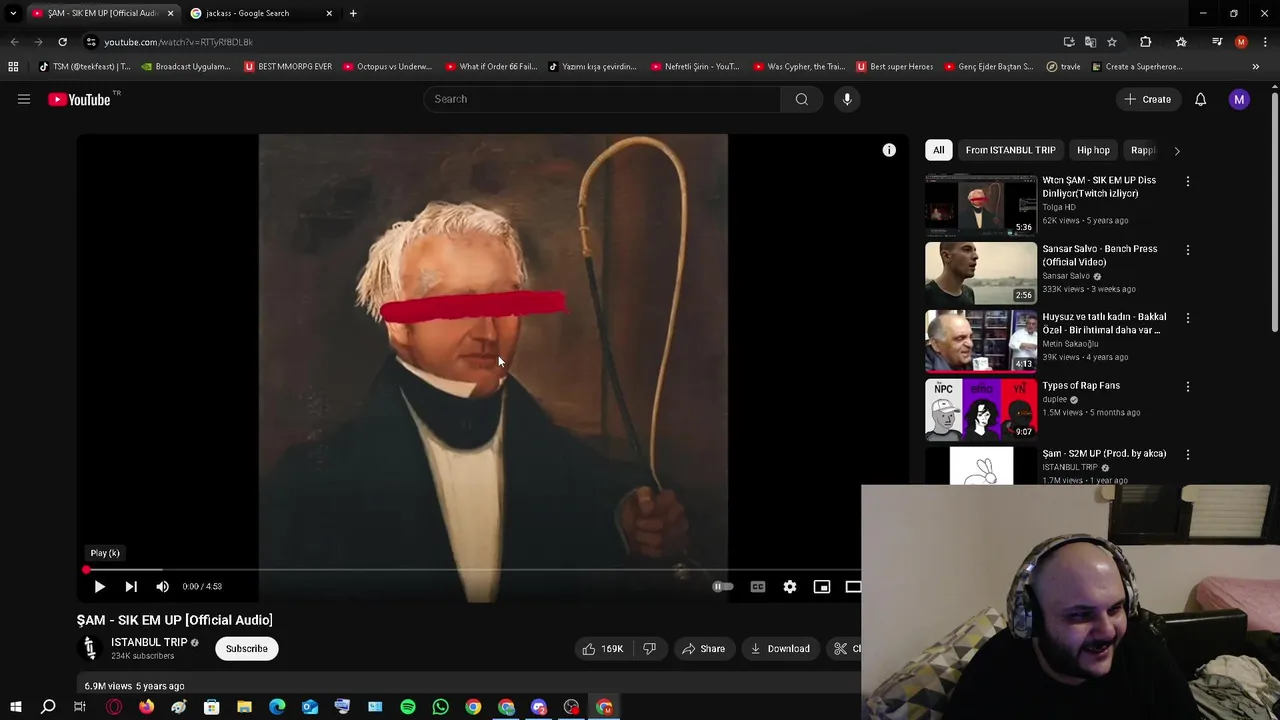
Task: Subscribe to ISTANBUL TRIP channel
Action: point(246,649)
